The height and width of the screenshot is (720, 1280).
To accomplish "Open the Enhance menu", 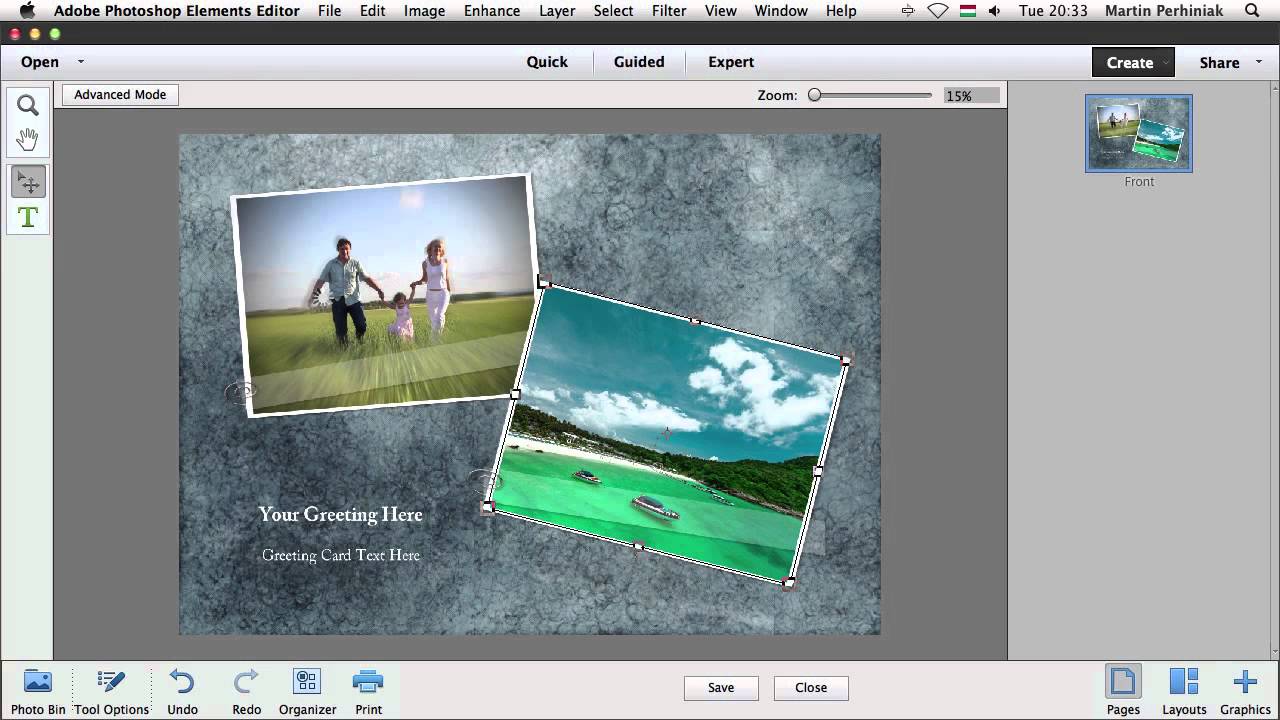I will point(492,11).
